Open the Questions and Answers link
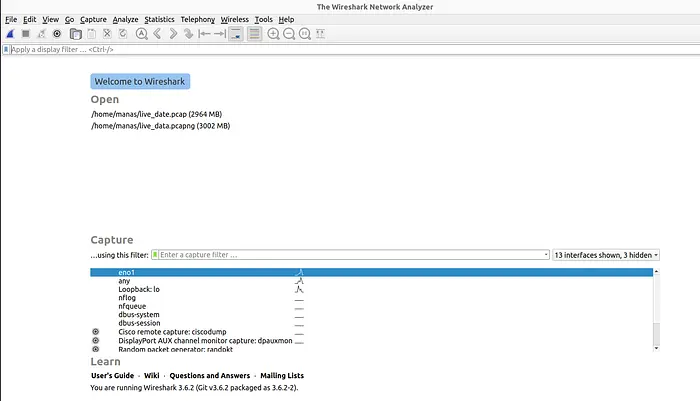 coord(210,376)
